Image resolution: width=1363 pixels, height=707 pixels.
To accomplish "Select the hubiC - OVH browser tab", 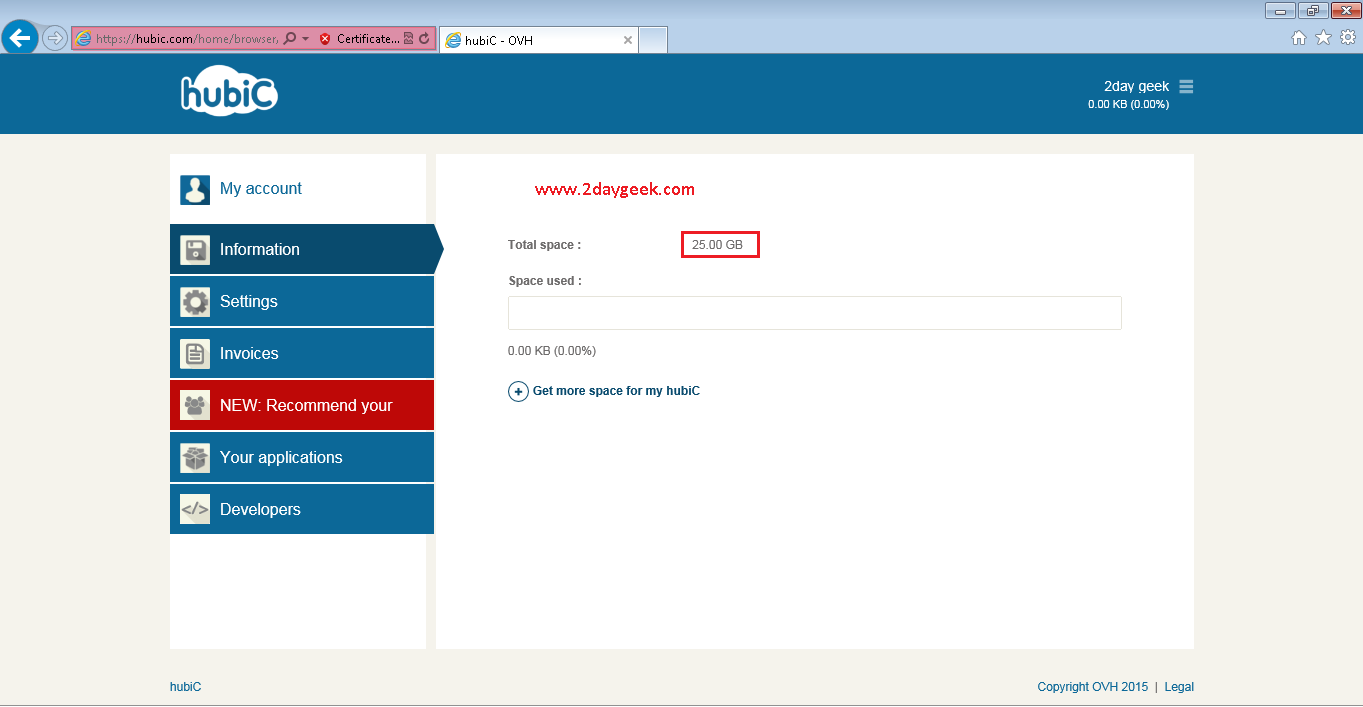I will (538, 40).
